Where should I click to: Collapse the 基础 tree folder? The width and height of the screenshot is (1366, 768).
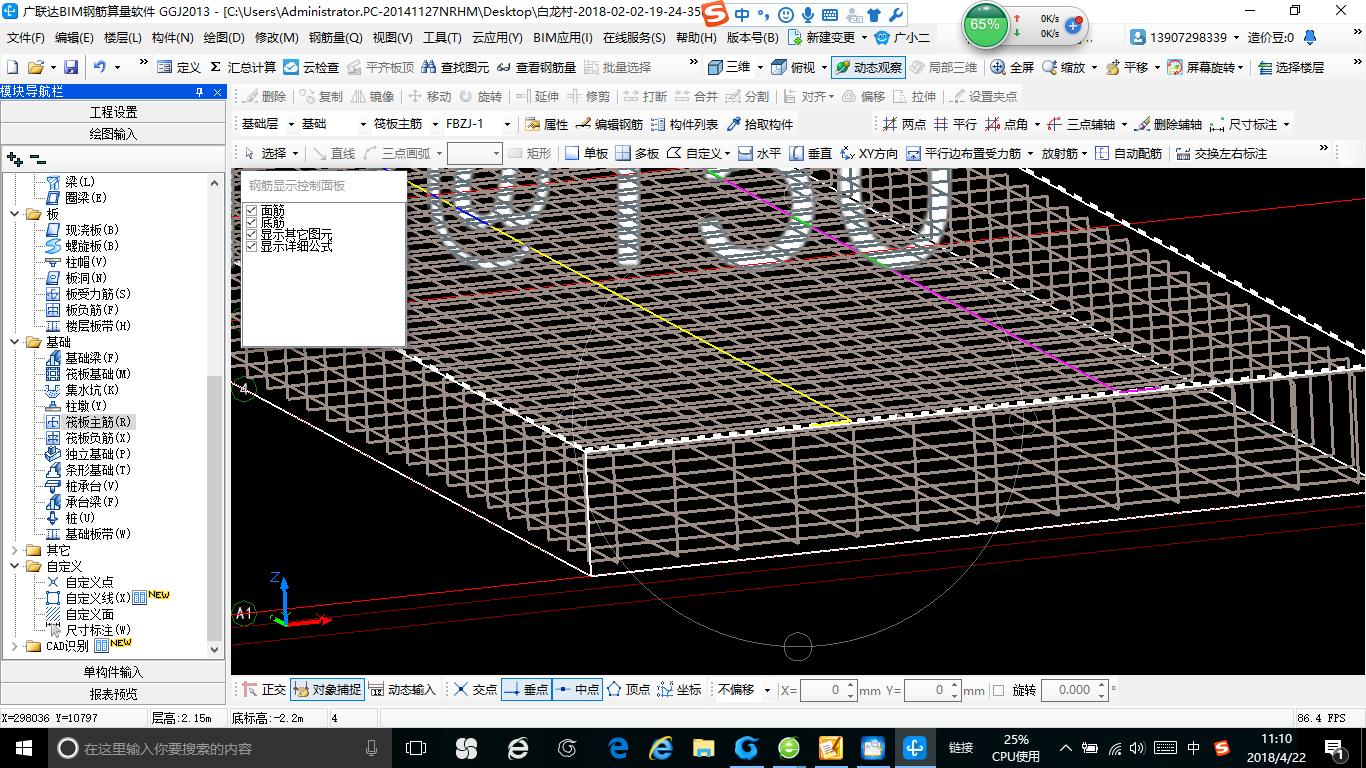click(13, 342)
